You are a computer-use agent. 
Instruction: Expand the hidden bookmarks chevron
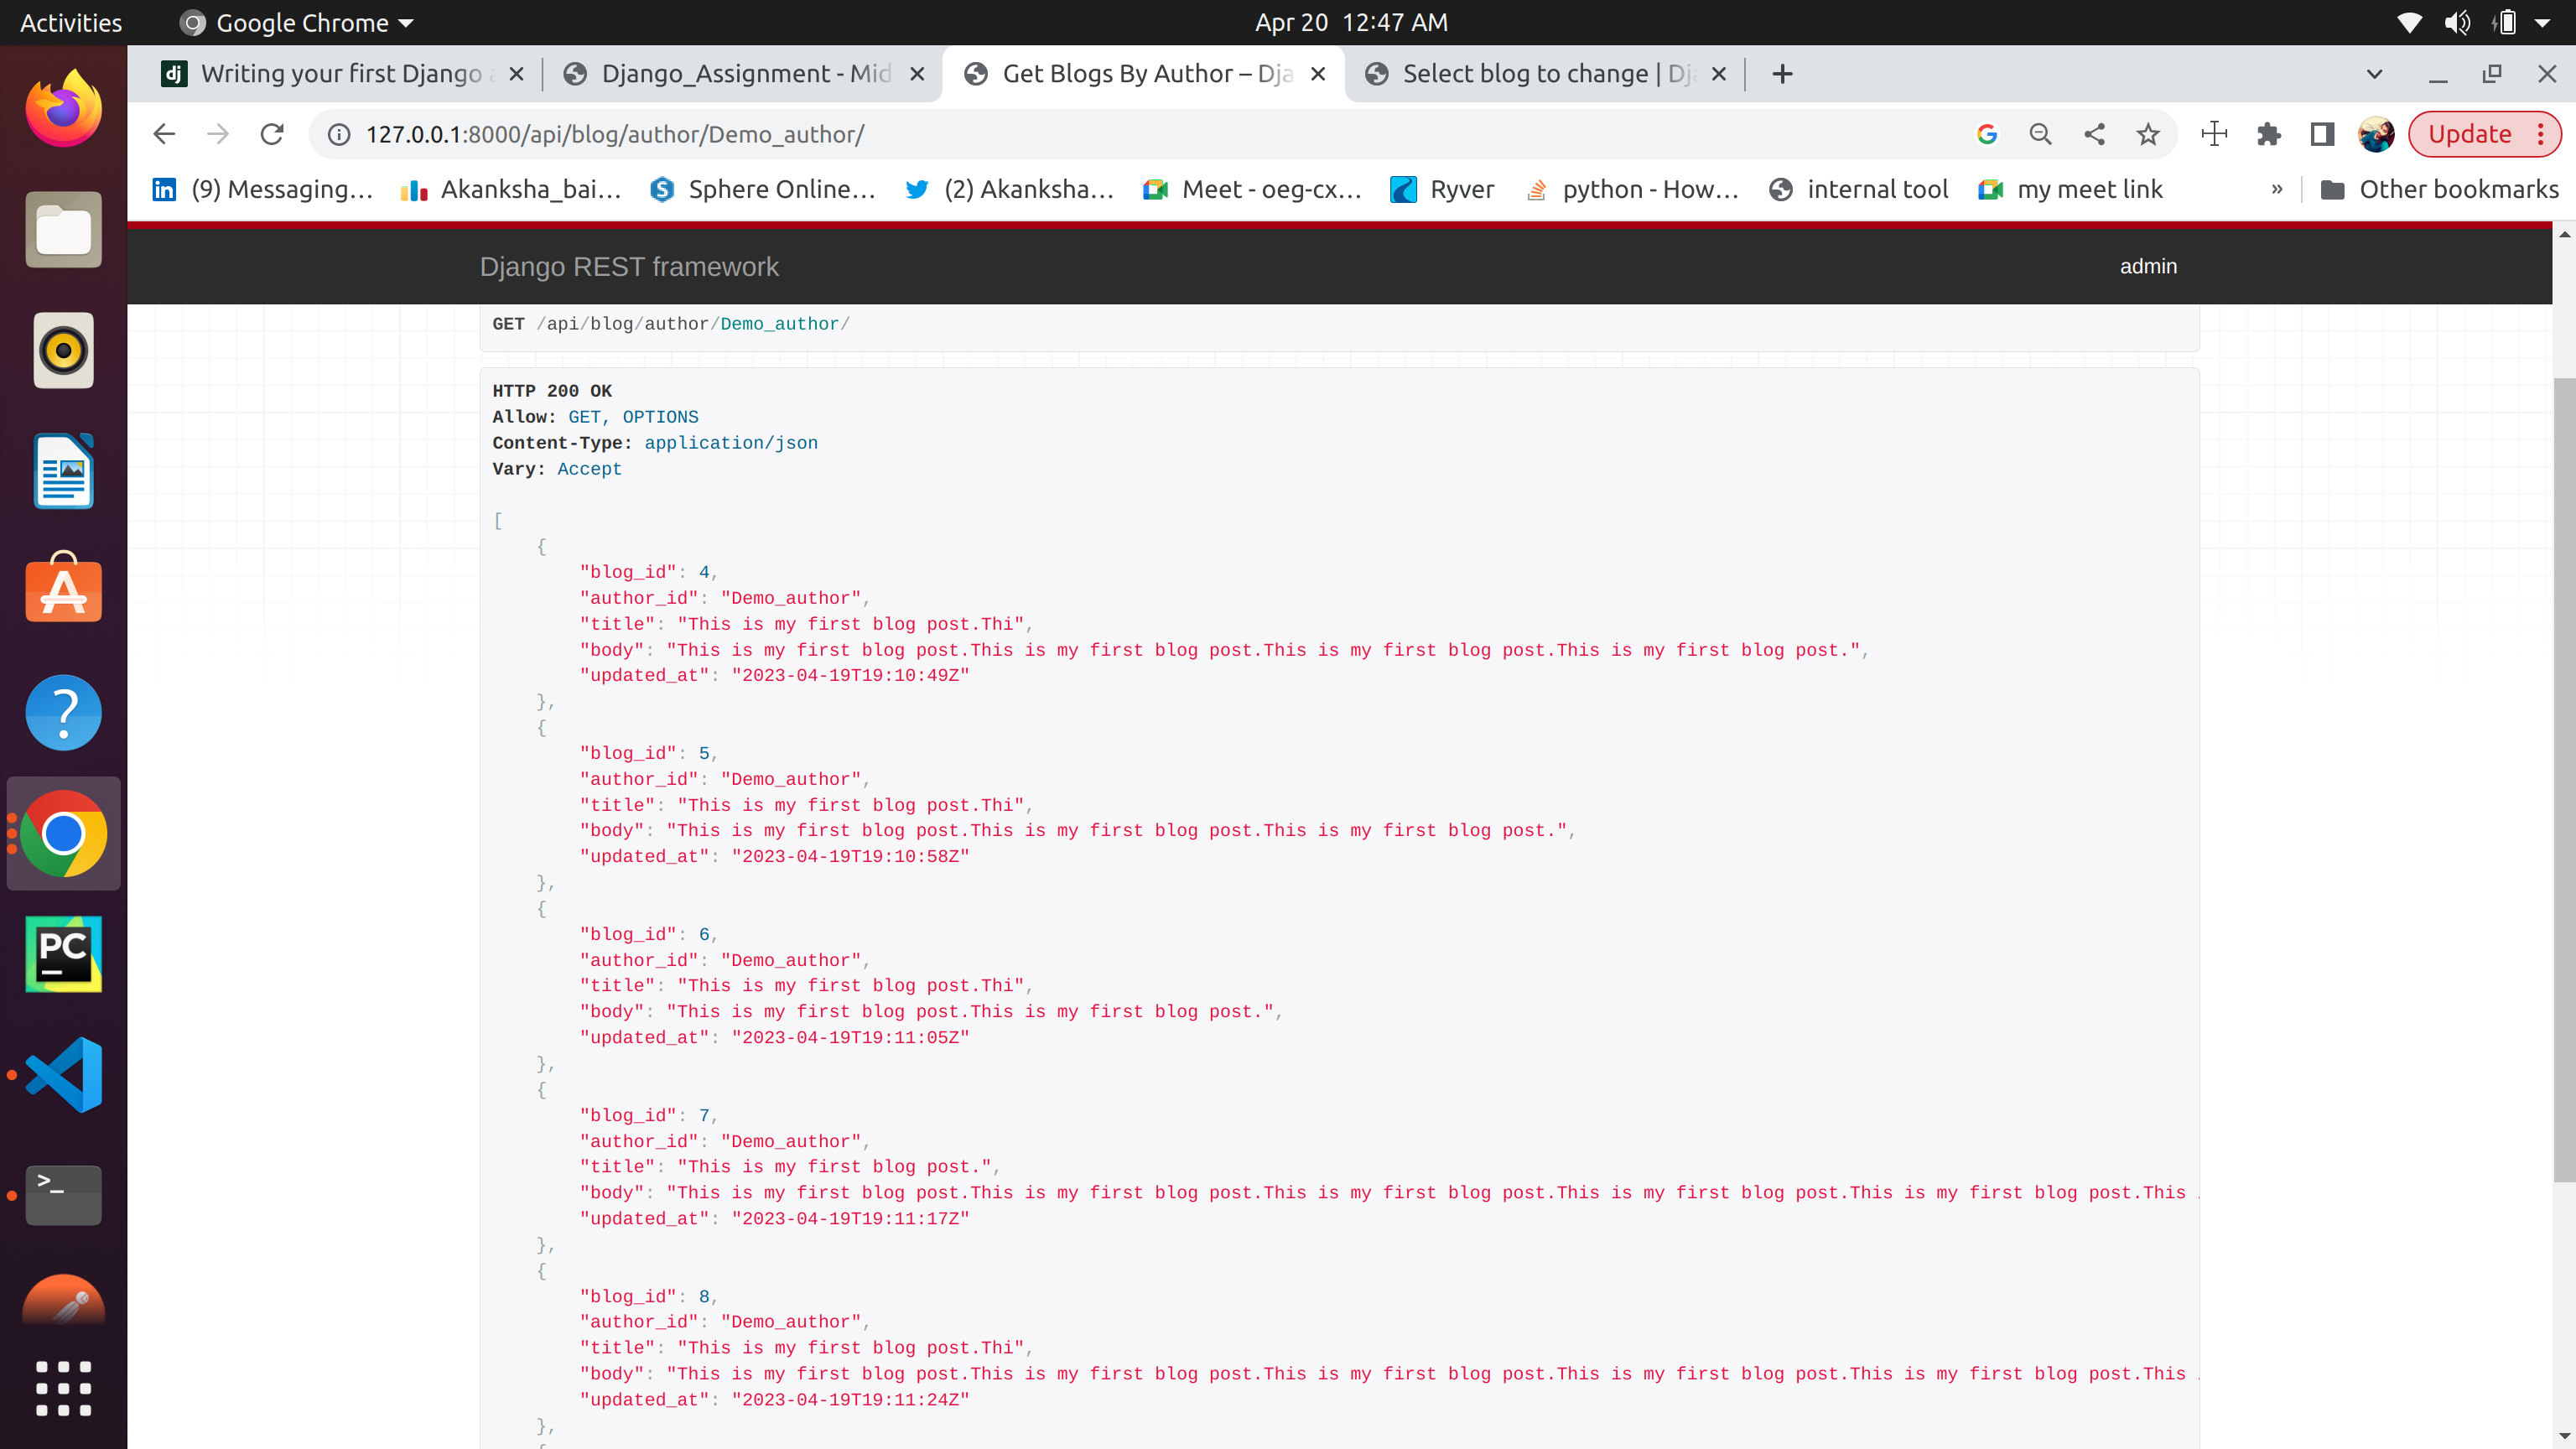pos(2278,189)
